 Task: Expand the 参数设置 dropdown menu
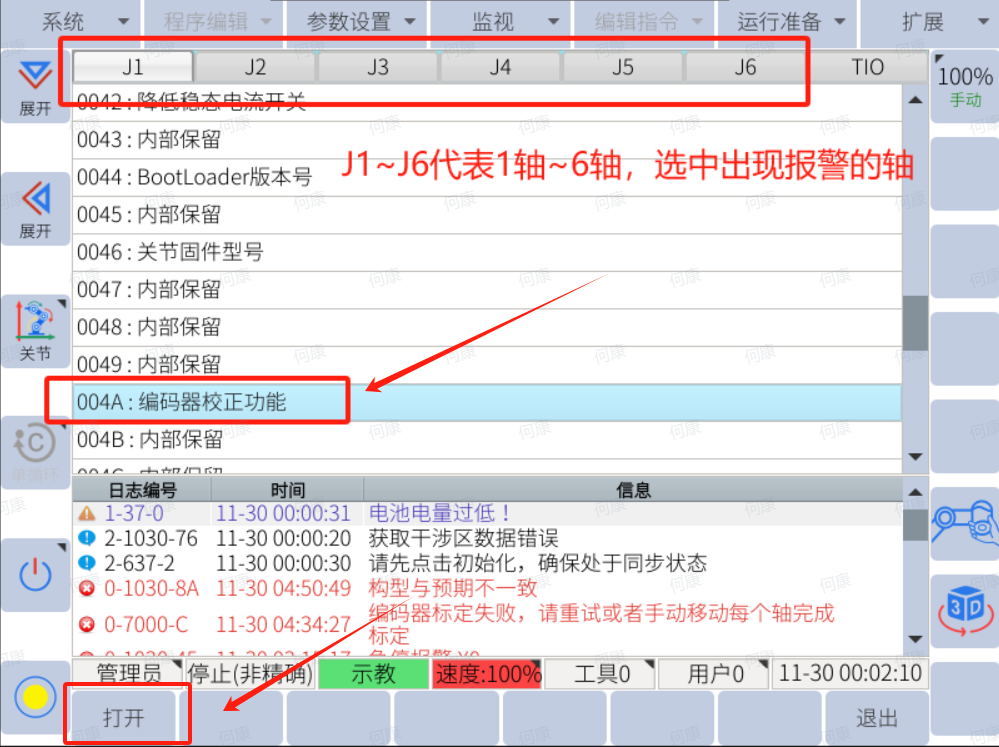click(356, 22)
